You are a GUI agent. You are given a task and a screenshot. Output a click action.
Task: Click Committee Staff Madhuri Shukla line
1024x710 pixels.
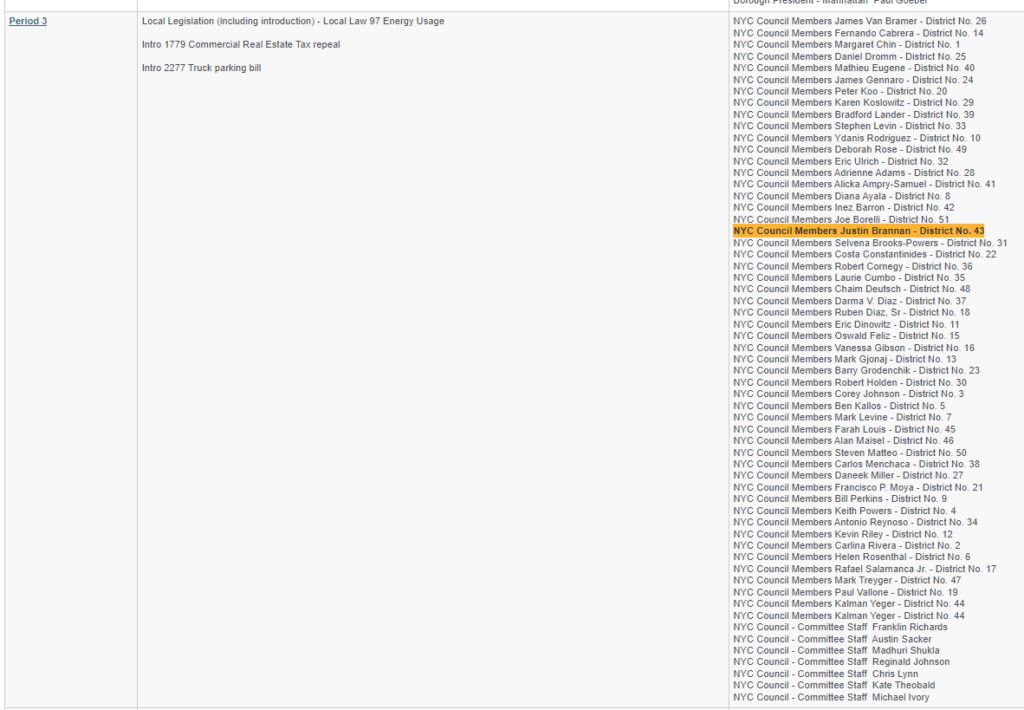pos(836,650)
